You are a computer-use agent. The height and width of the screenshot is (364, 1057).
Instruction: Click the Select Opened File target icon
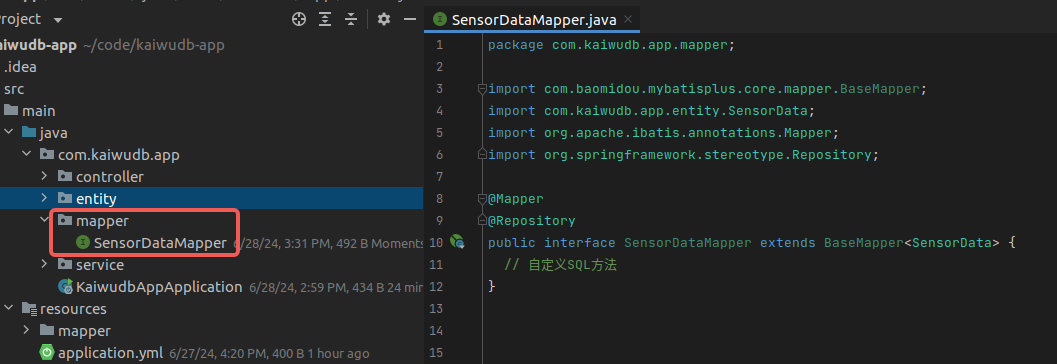299,19
